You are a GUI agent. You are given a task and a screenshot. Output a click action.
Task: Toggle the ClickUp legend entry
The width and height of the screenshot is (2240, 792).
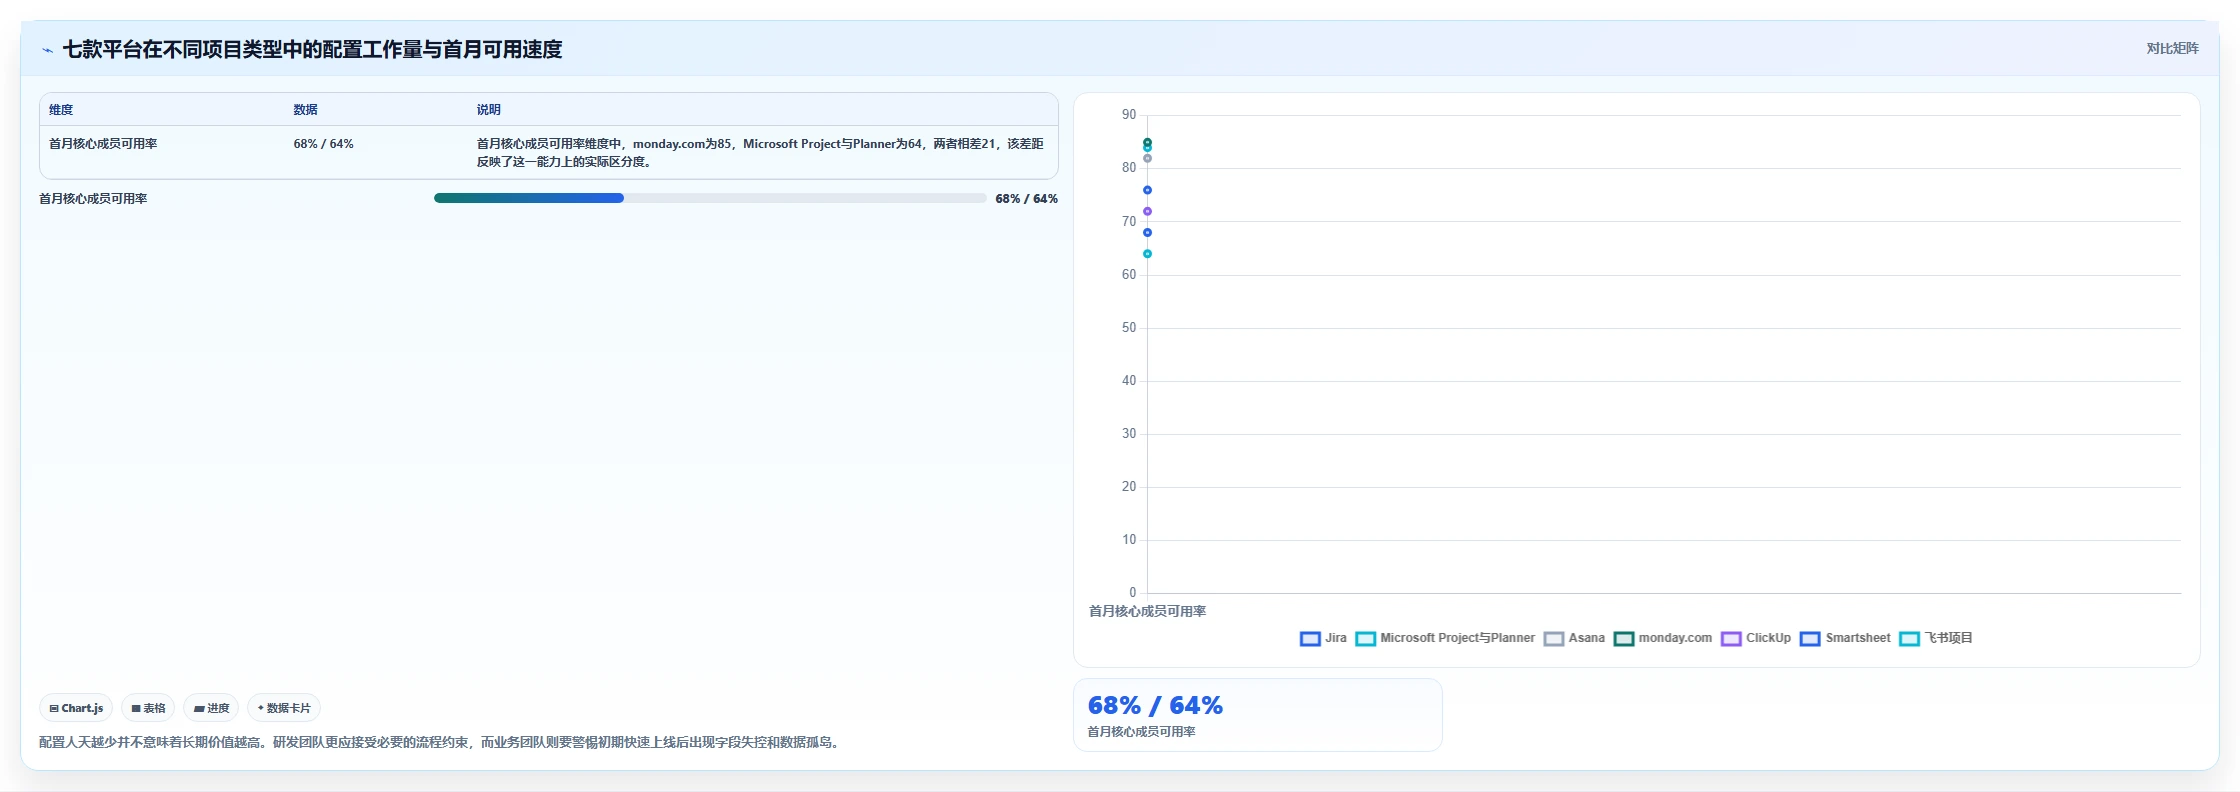1756,638
